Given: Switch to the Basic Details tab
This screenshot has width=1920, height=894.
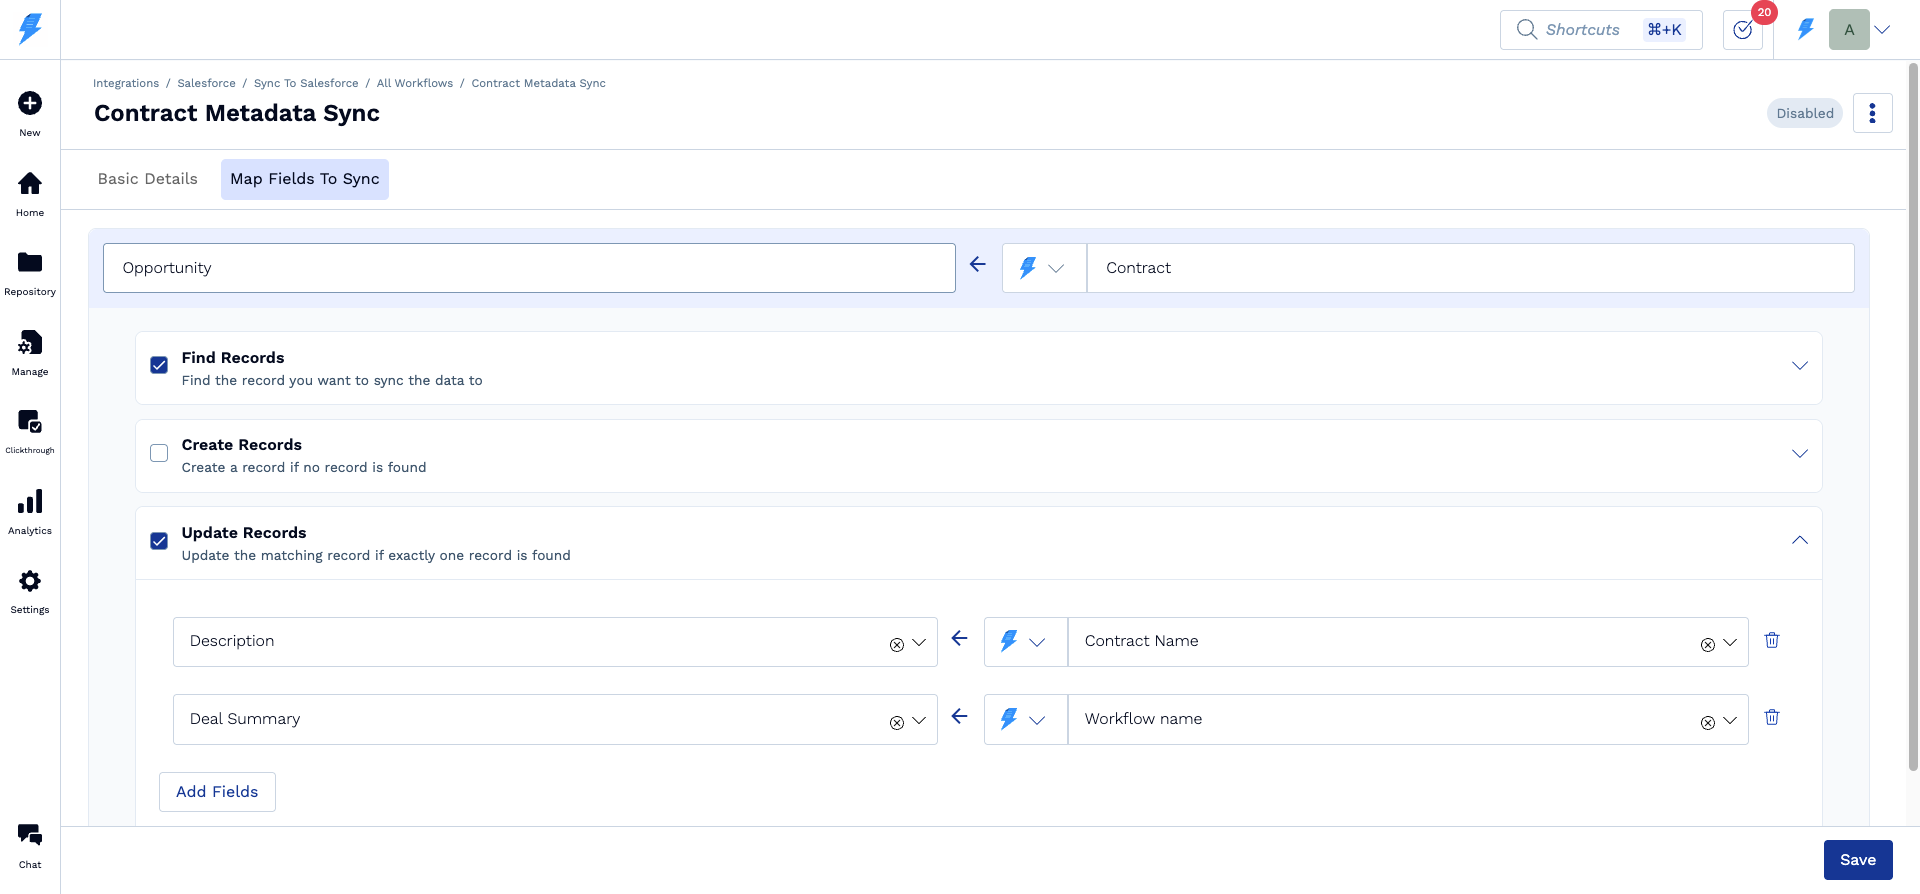Looking at the screenshot, I should (148, 179).
